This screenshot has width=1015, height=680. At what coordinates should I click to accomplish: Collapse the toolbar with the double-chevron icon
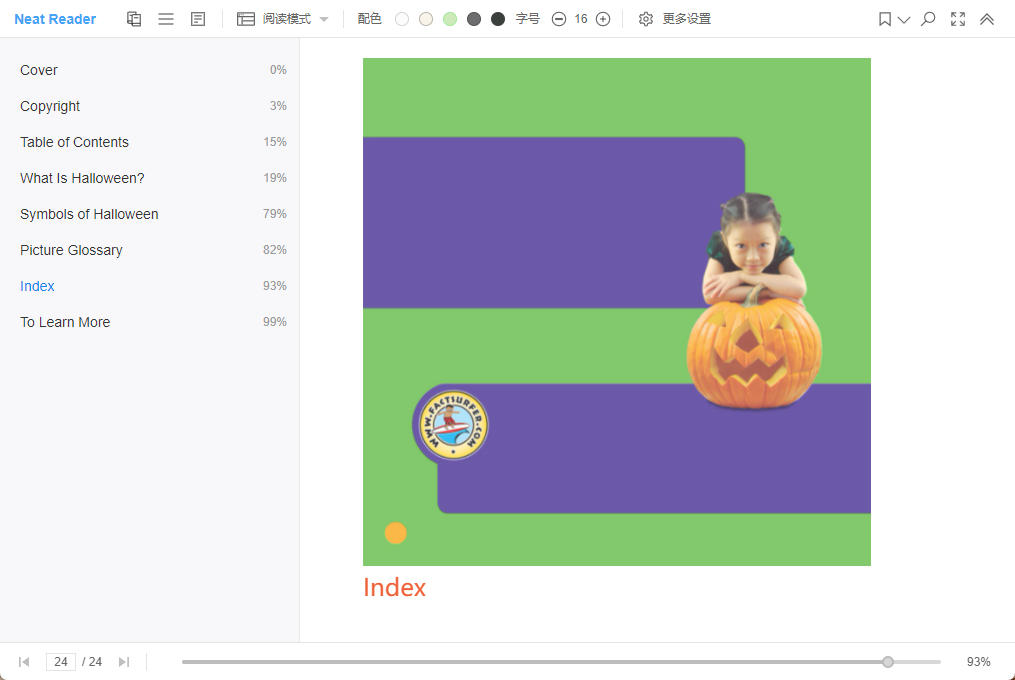[987, 18]
